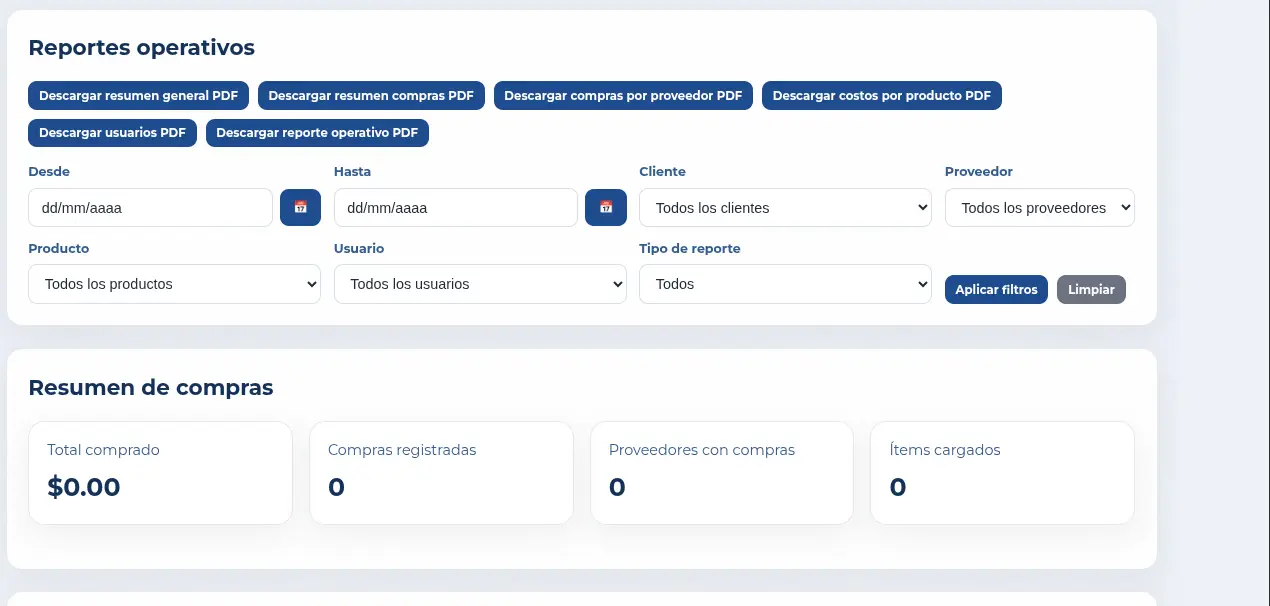The image size is (1270, 606).
Task: Open the Producto dropdown
Action: point(174,284)
